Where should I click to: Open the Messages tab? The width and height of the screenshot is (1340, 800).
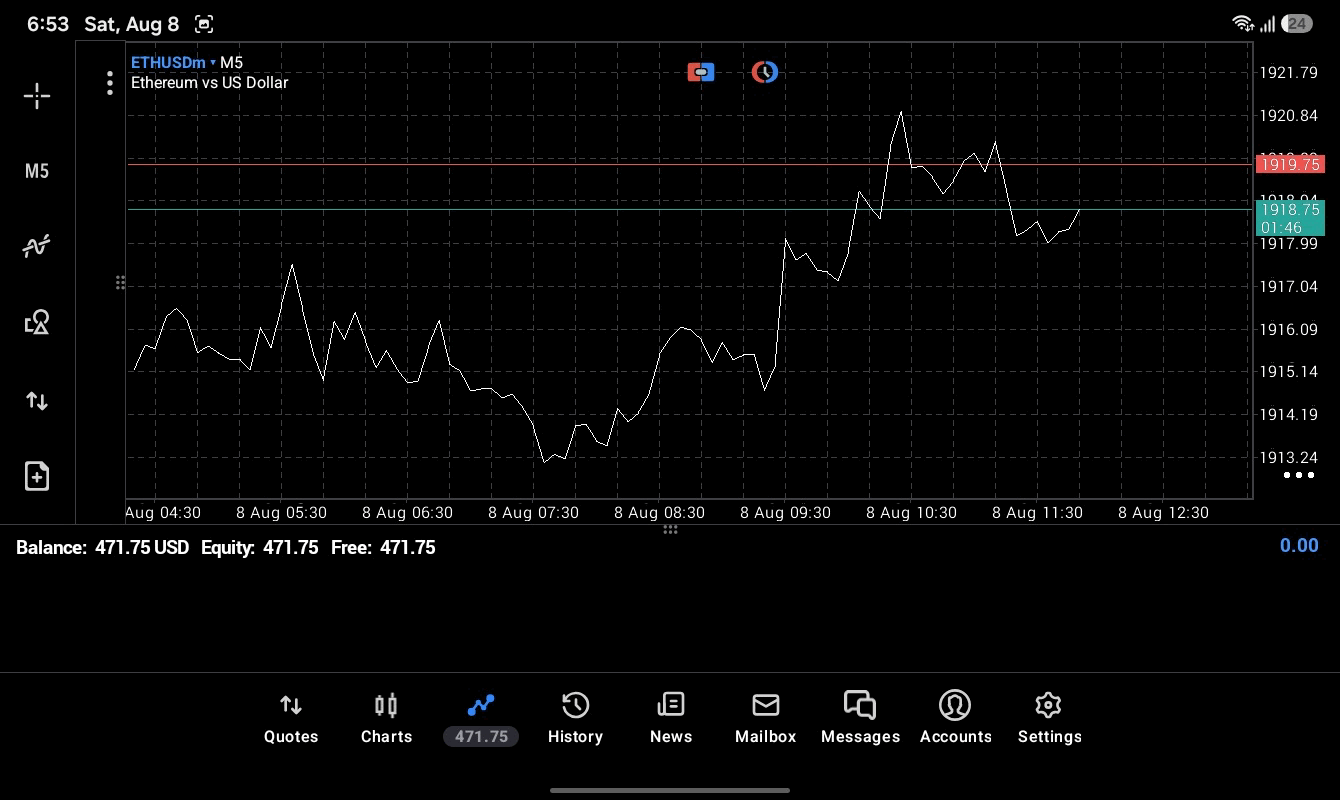(x=860, y=719)
